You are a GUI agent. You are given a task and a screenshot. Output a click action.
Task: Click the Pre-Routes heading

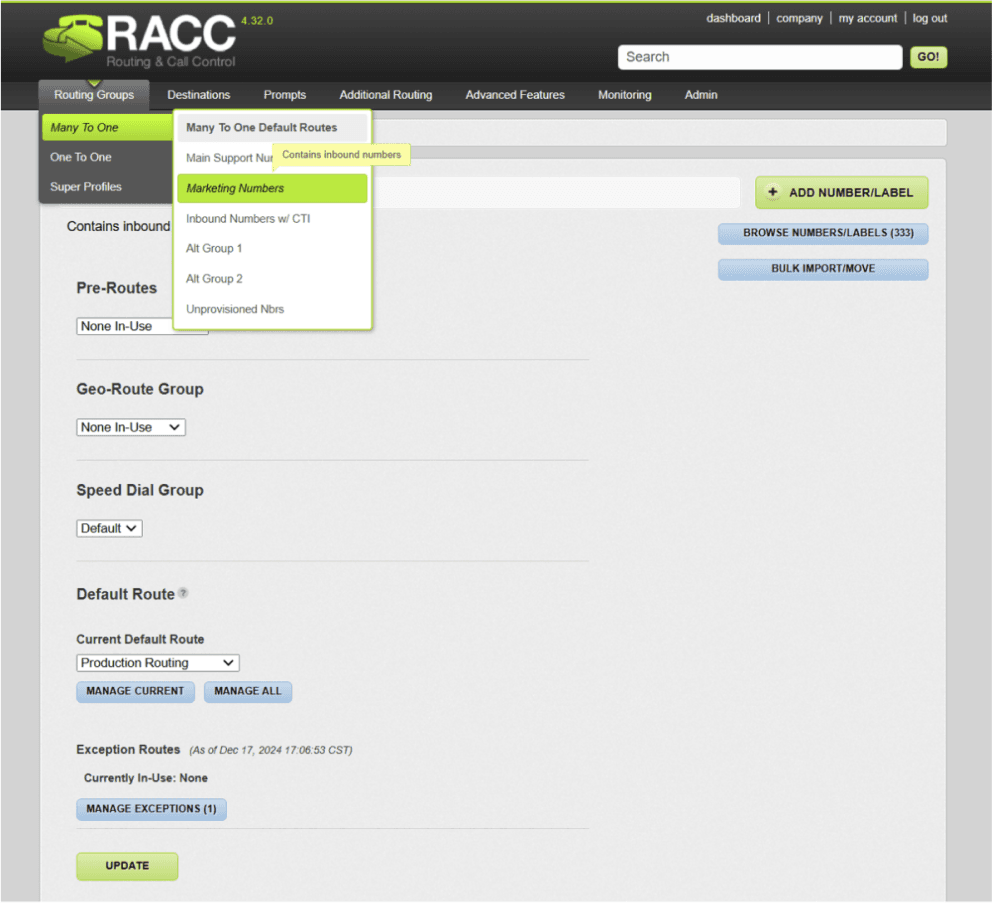tap(116, 289)
